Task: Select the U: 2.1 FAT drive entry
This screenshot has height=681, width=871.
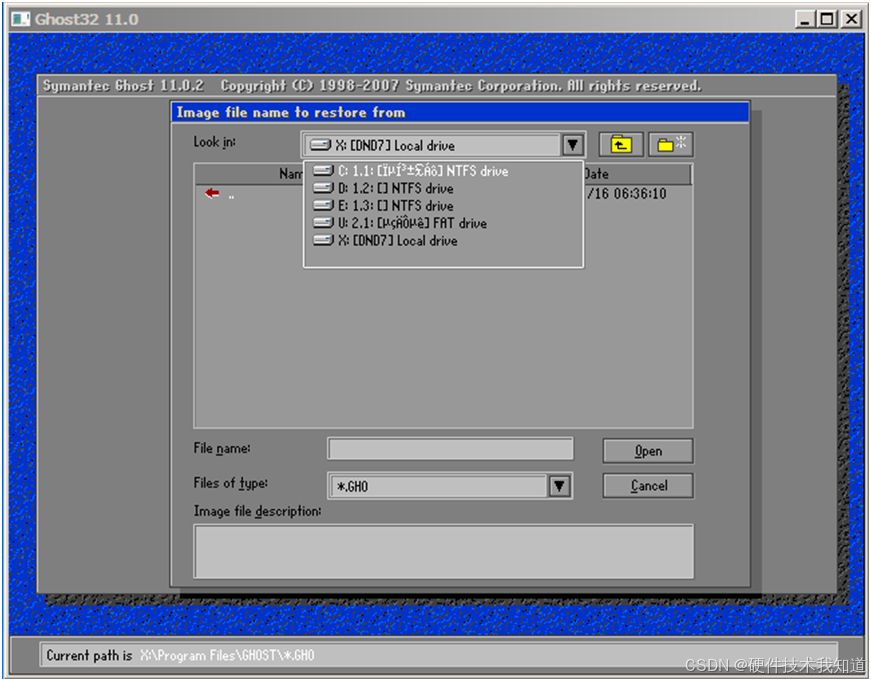Action: coord(443,223)
